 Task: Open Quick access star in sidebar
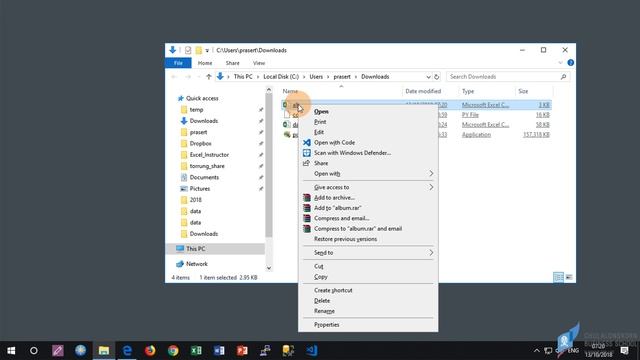coord(180,98)
